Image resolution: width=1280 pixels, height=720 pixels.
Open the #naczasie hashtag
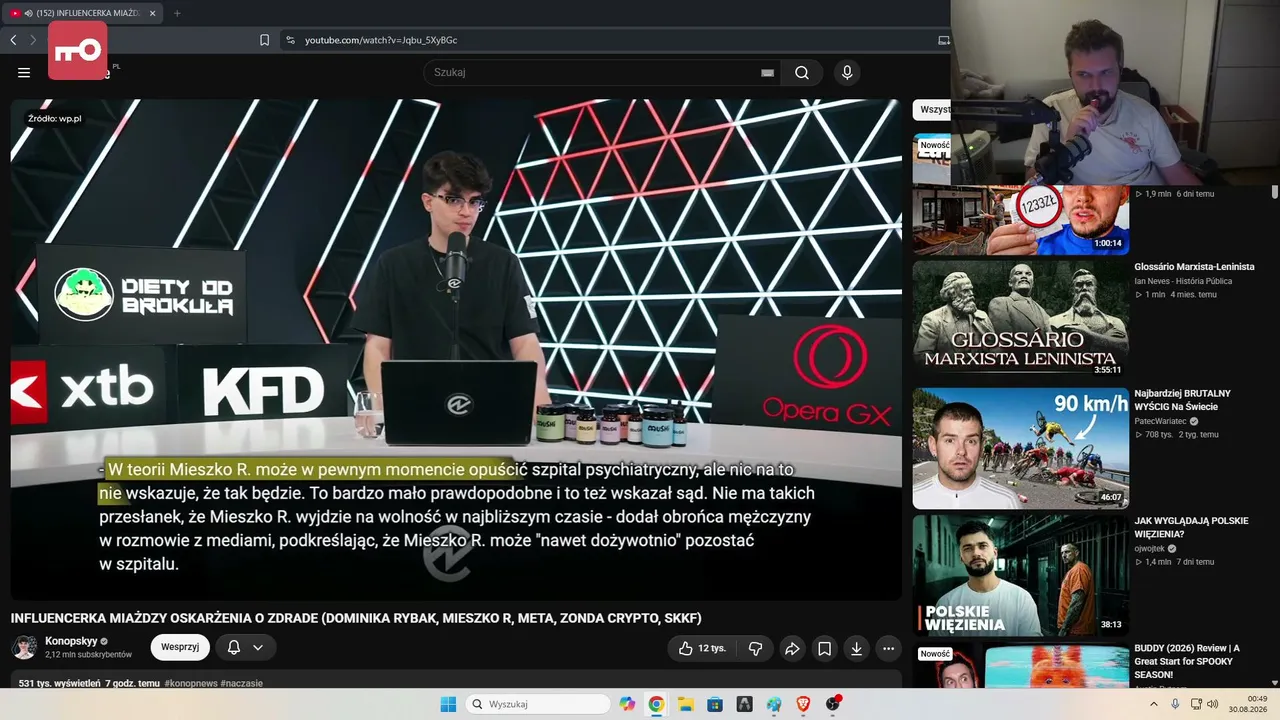(239, 683)
